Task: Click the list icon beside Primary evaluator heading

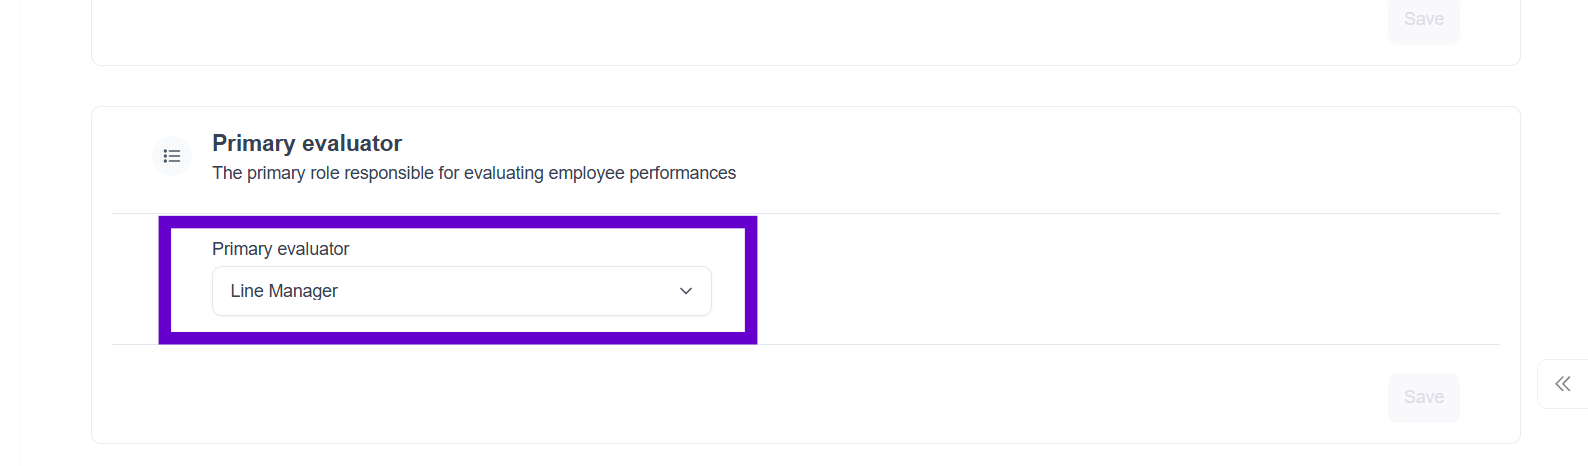Action: pos(172,156)
